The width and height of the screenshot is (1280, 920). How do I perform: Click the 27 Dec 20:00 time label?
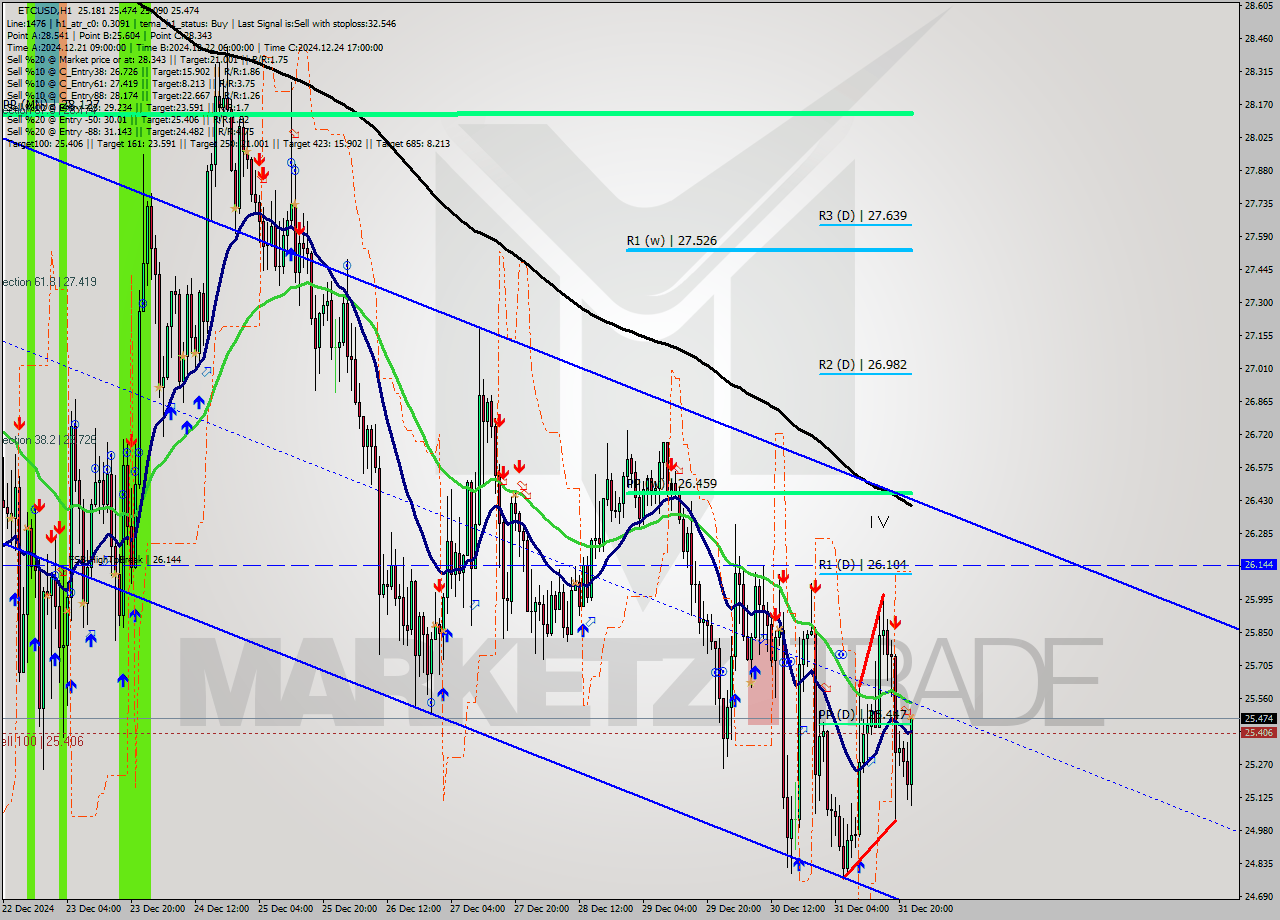pyautogui.click(x=541, y=909)
